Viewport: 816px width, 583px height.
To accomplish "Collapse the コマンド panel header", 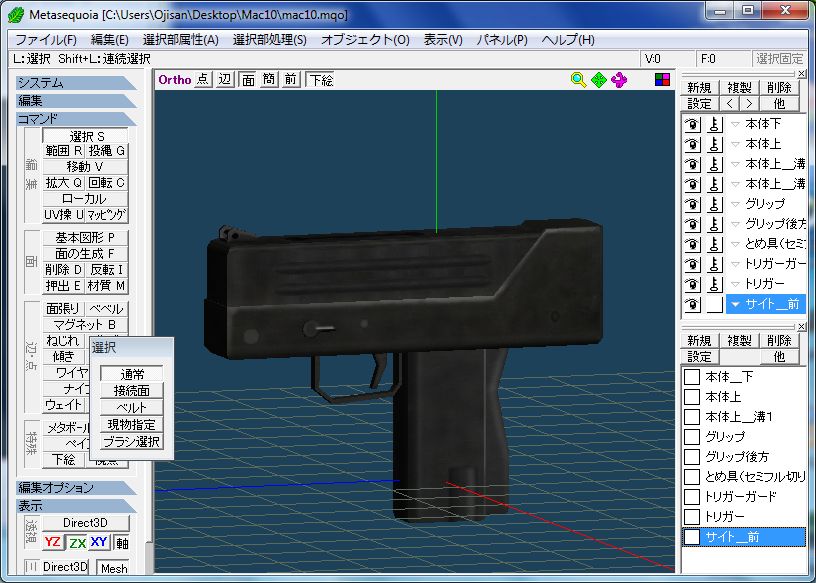I will pos(75,119).
